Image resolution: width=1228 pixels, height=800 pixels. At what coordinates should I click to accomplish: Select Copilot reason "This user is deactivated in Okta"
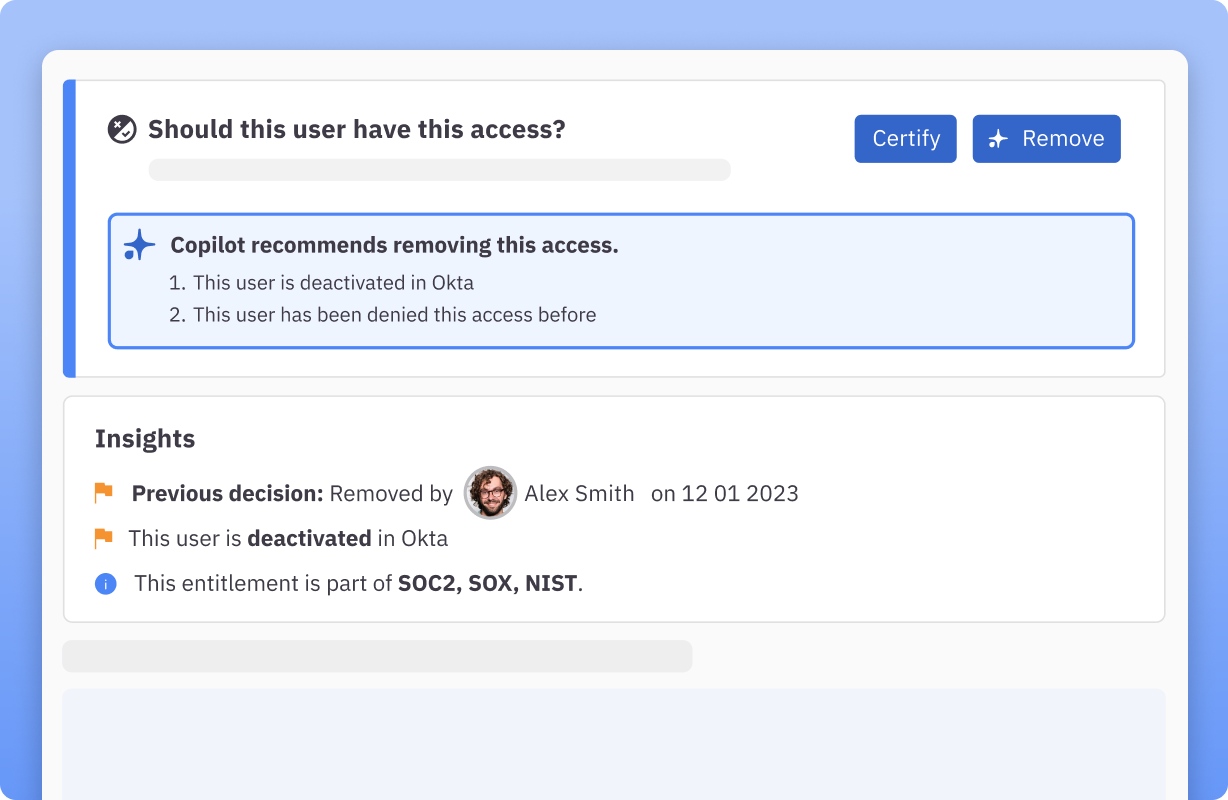[x=333, y=282]
